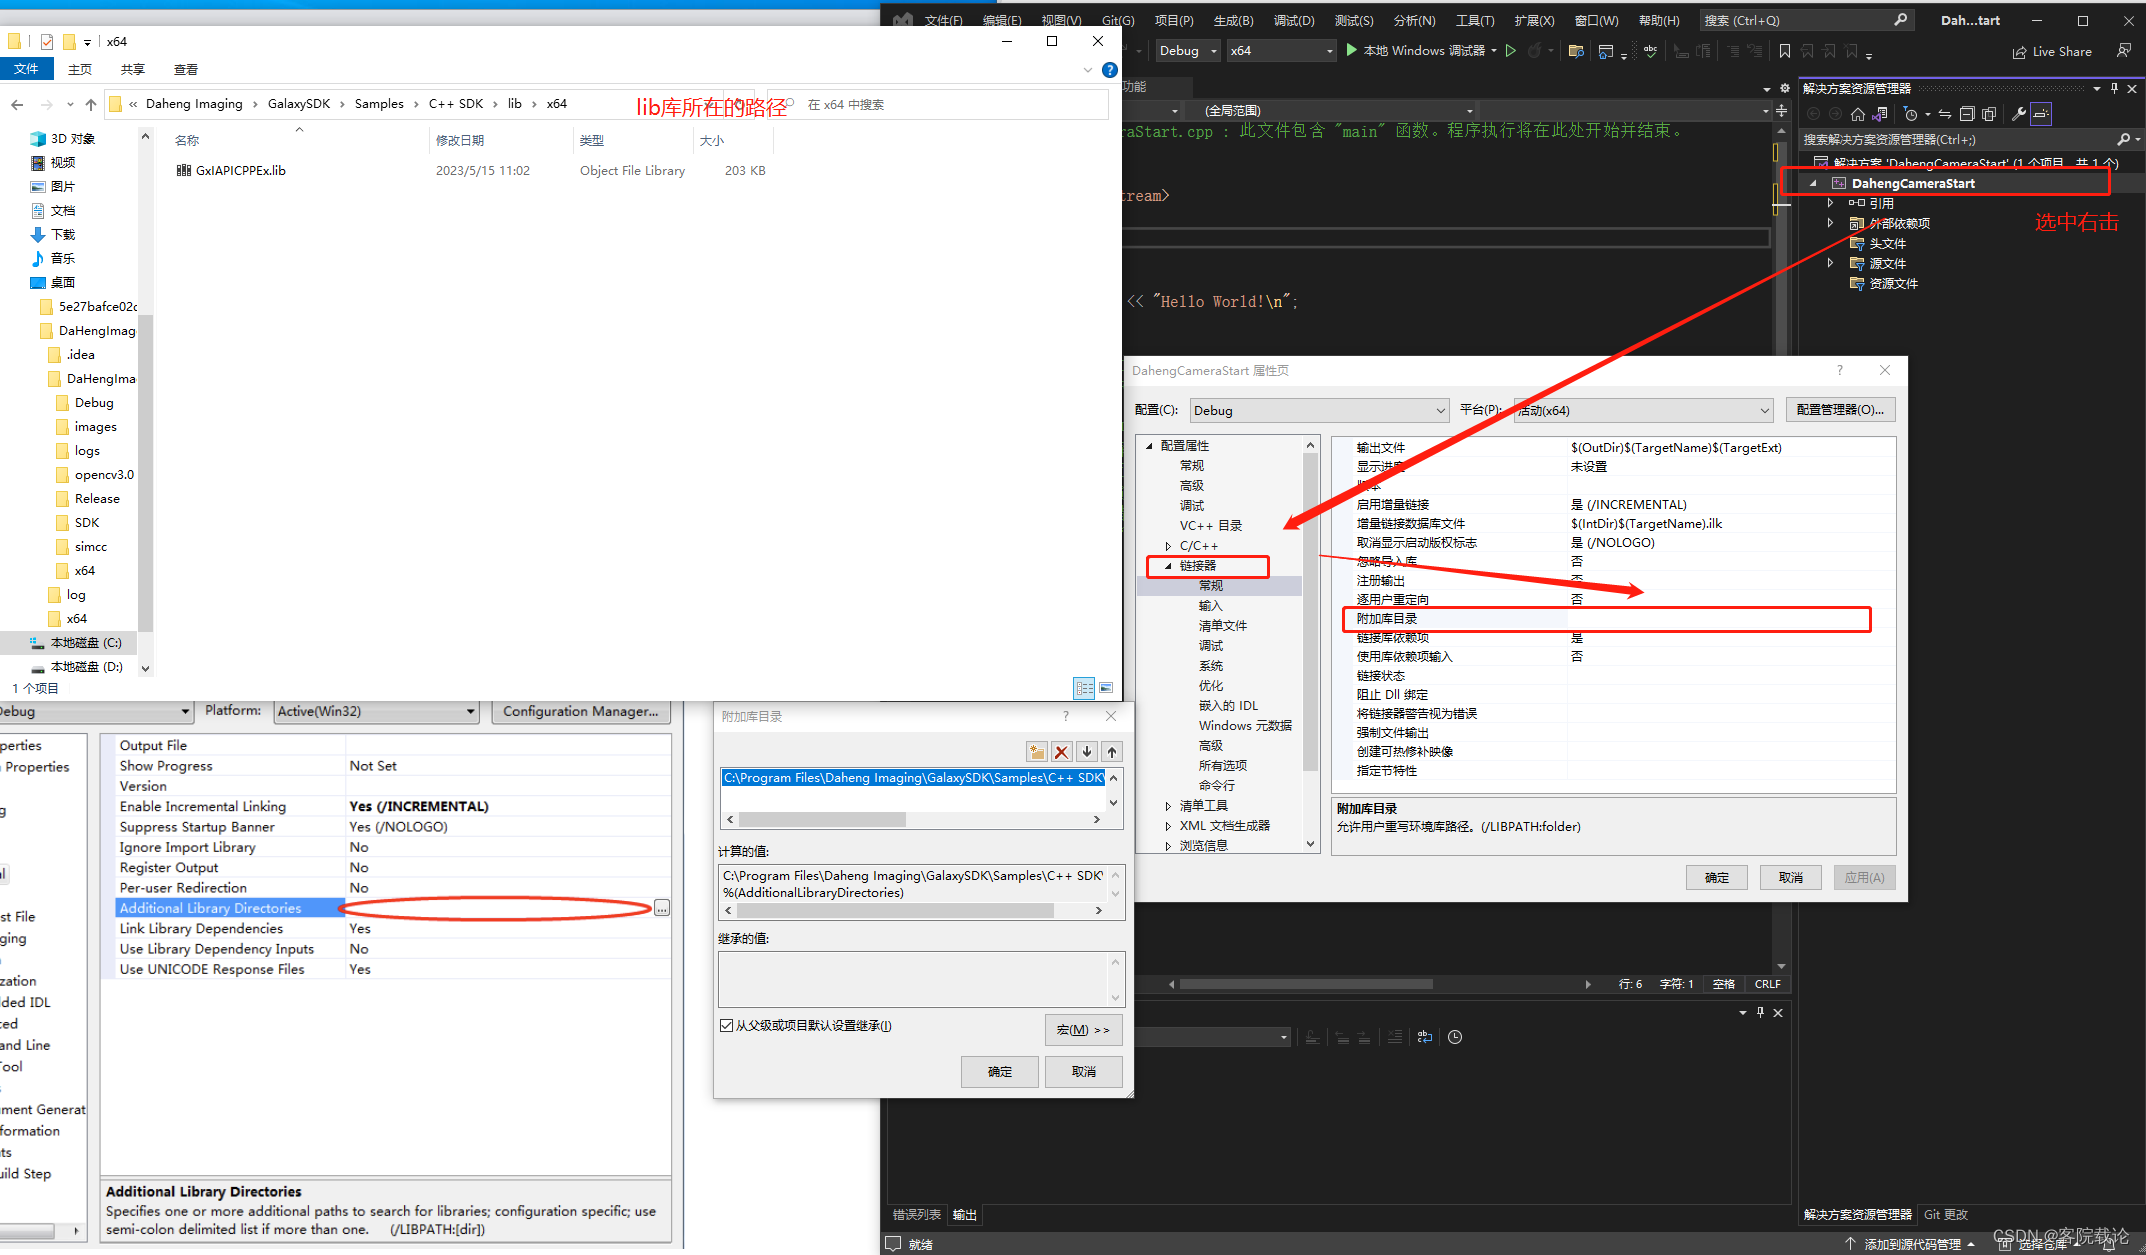
Task: Click pending changes filter clock icon
Action: pos(1911,114)
